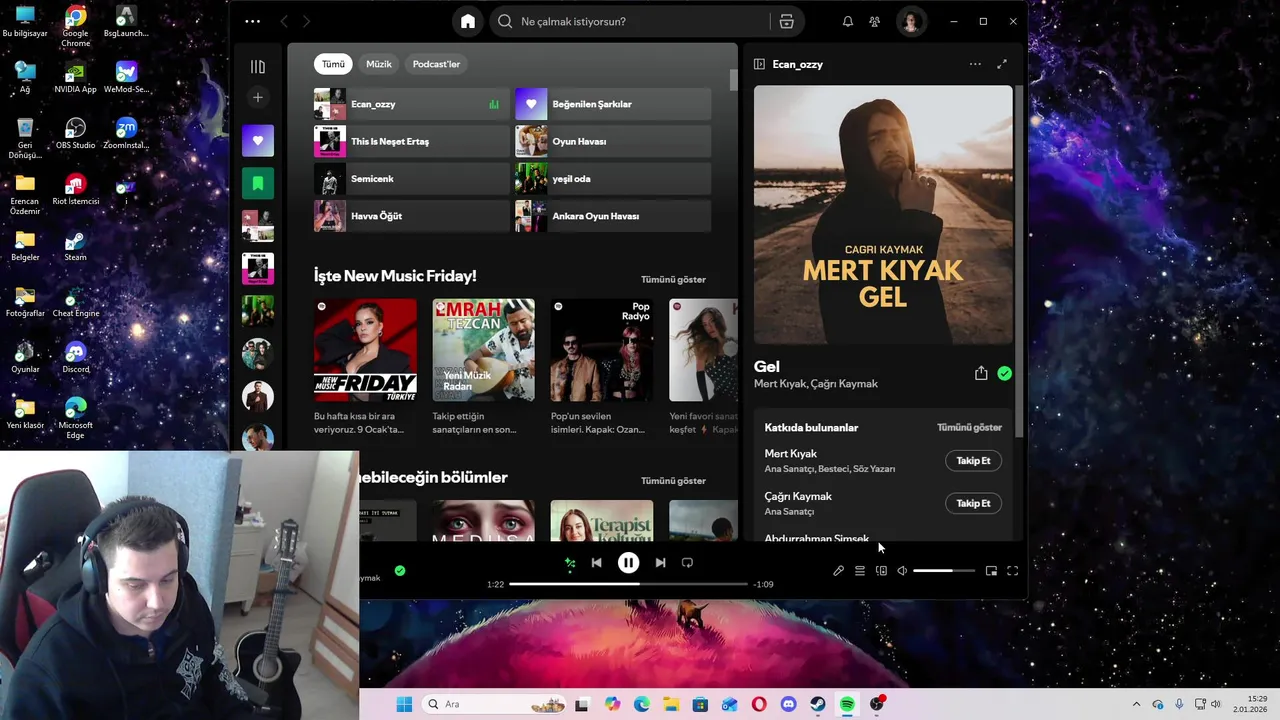Pause the playing song
The width and height of the screenshot is (1280, 720).
(628, 563)
